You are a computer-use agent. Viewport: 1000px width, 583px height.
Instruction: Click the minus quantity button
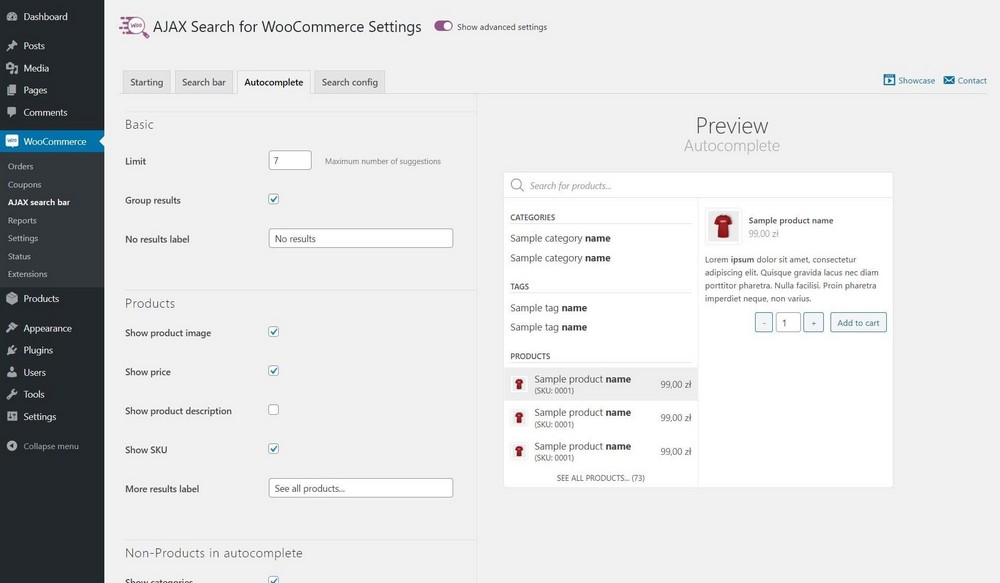click(x=763, y=322)
